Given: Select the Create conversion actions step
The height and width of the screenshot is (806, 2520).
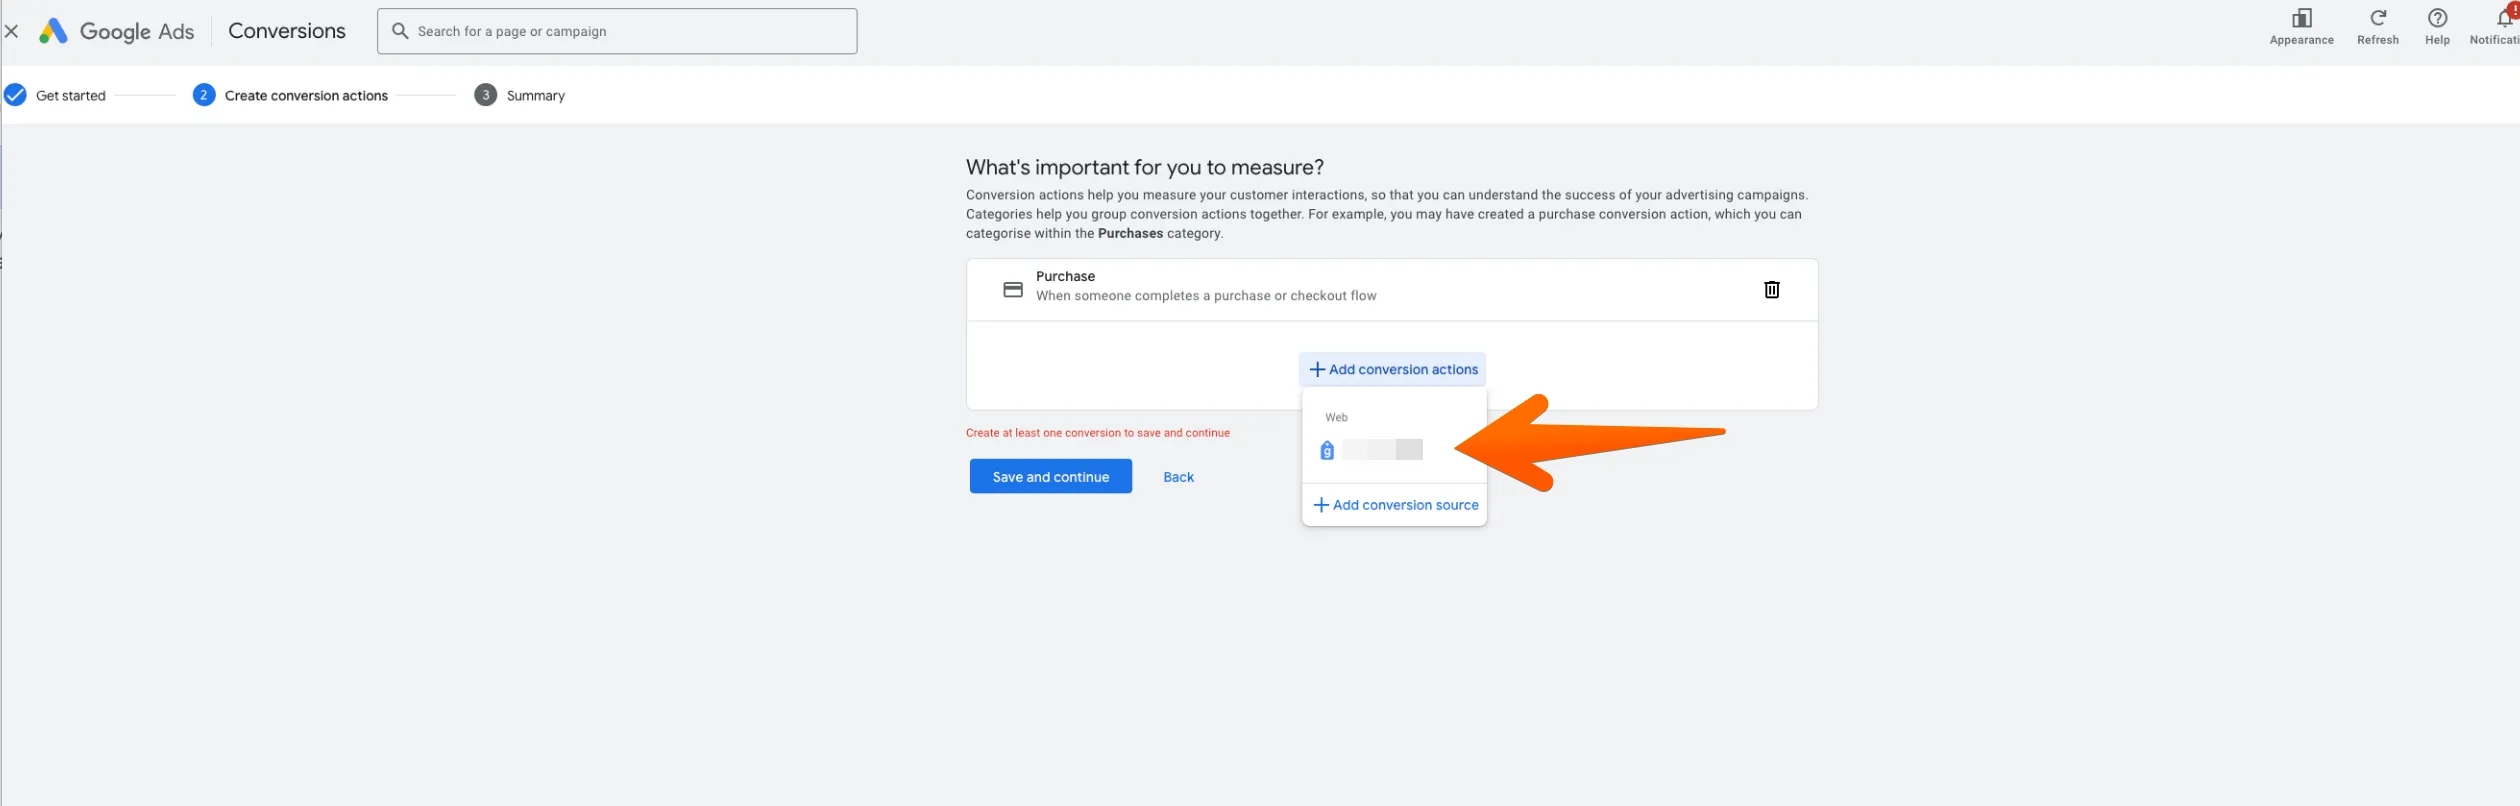Looking at the screenshot, I should coord(290,96).
